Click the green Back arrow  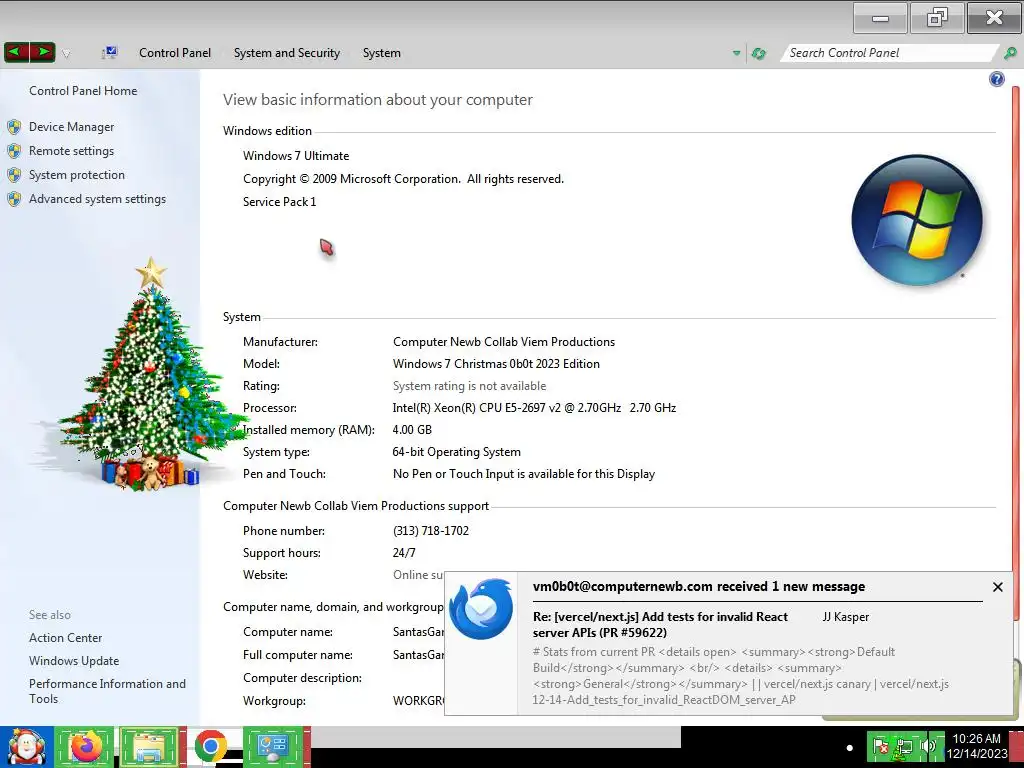[17, 52]
